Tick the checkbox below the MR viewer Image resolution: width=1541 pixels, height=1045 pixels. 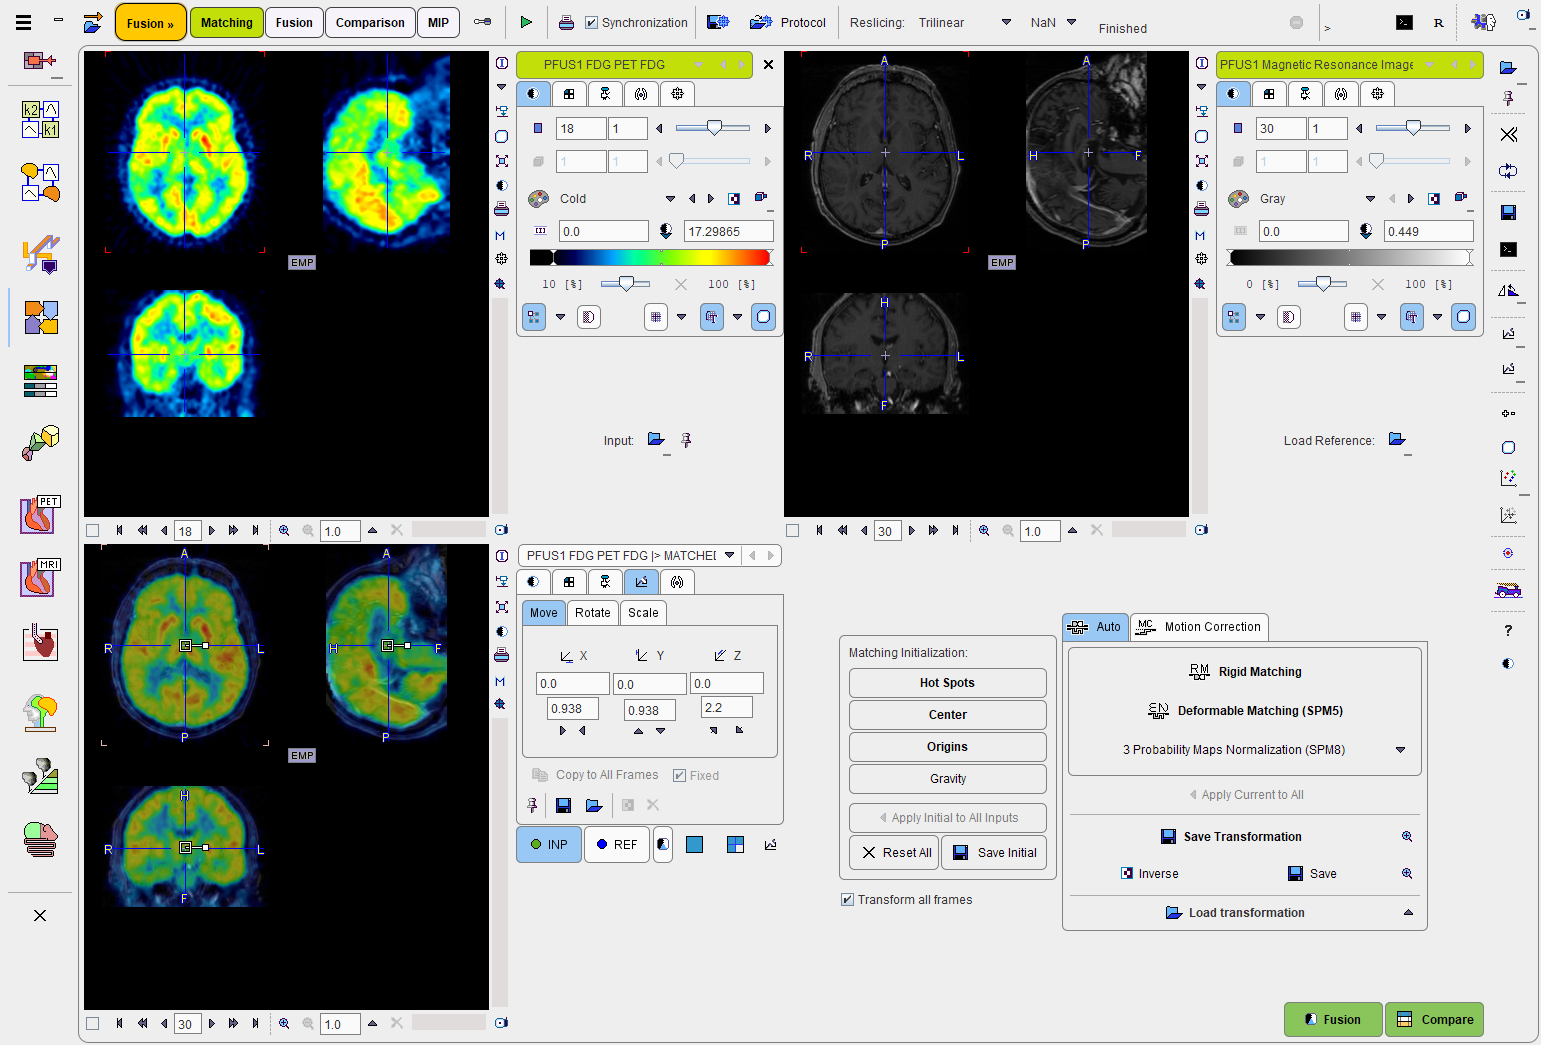click(793, 531)
